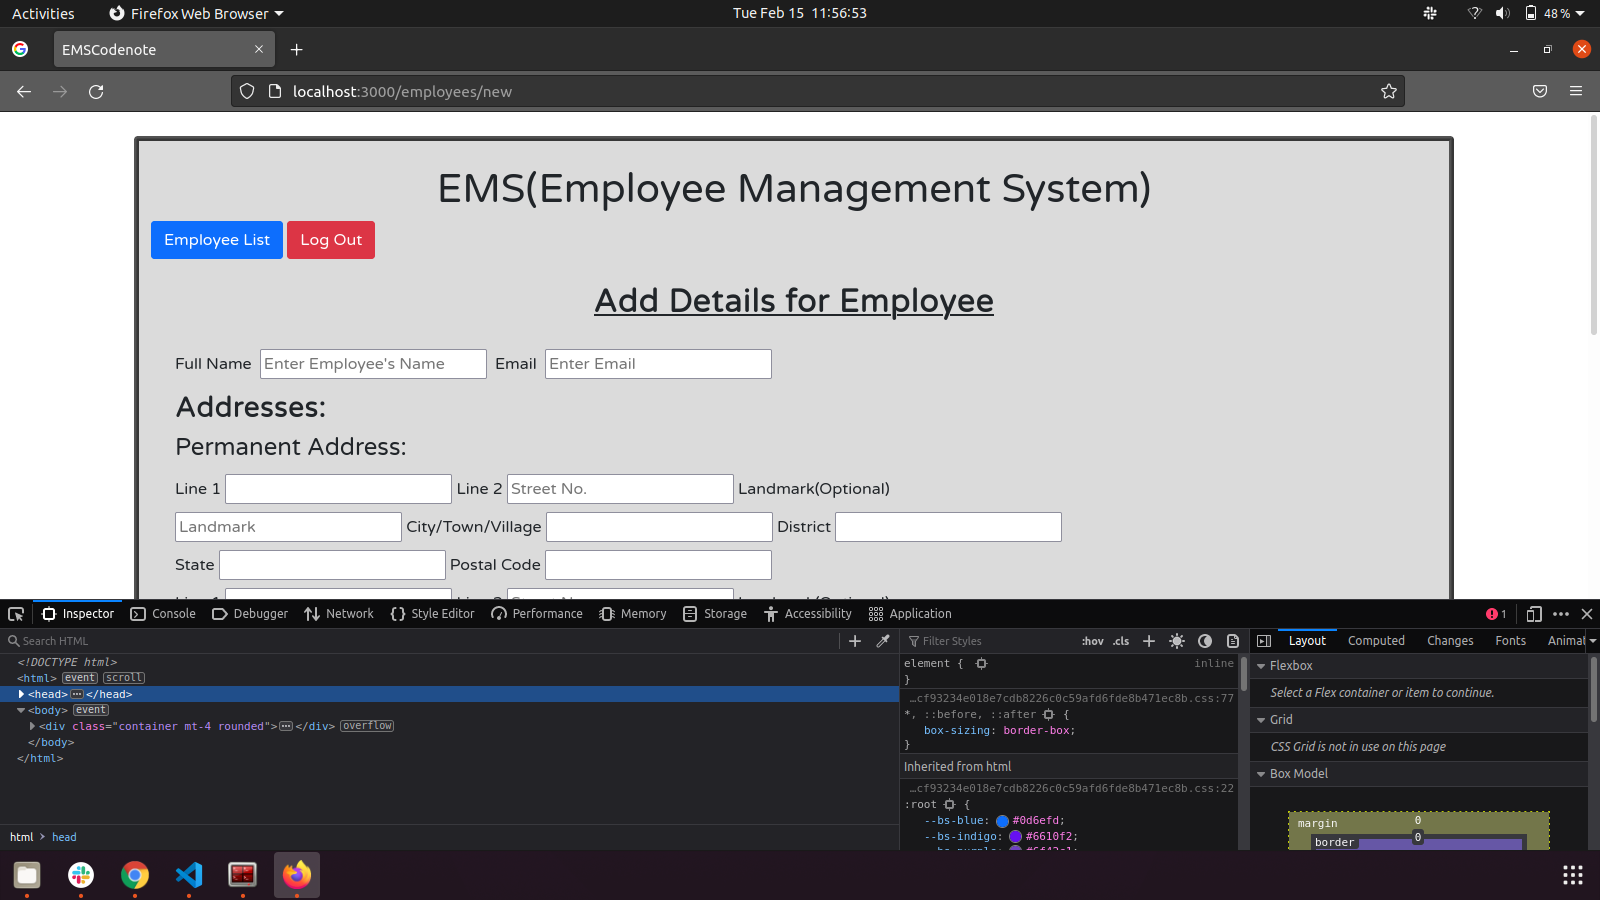Viewport: 1600px width, 900px height.
Task: Open system status menu with battery
Action: point(1556,13)
